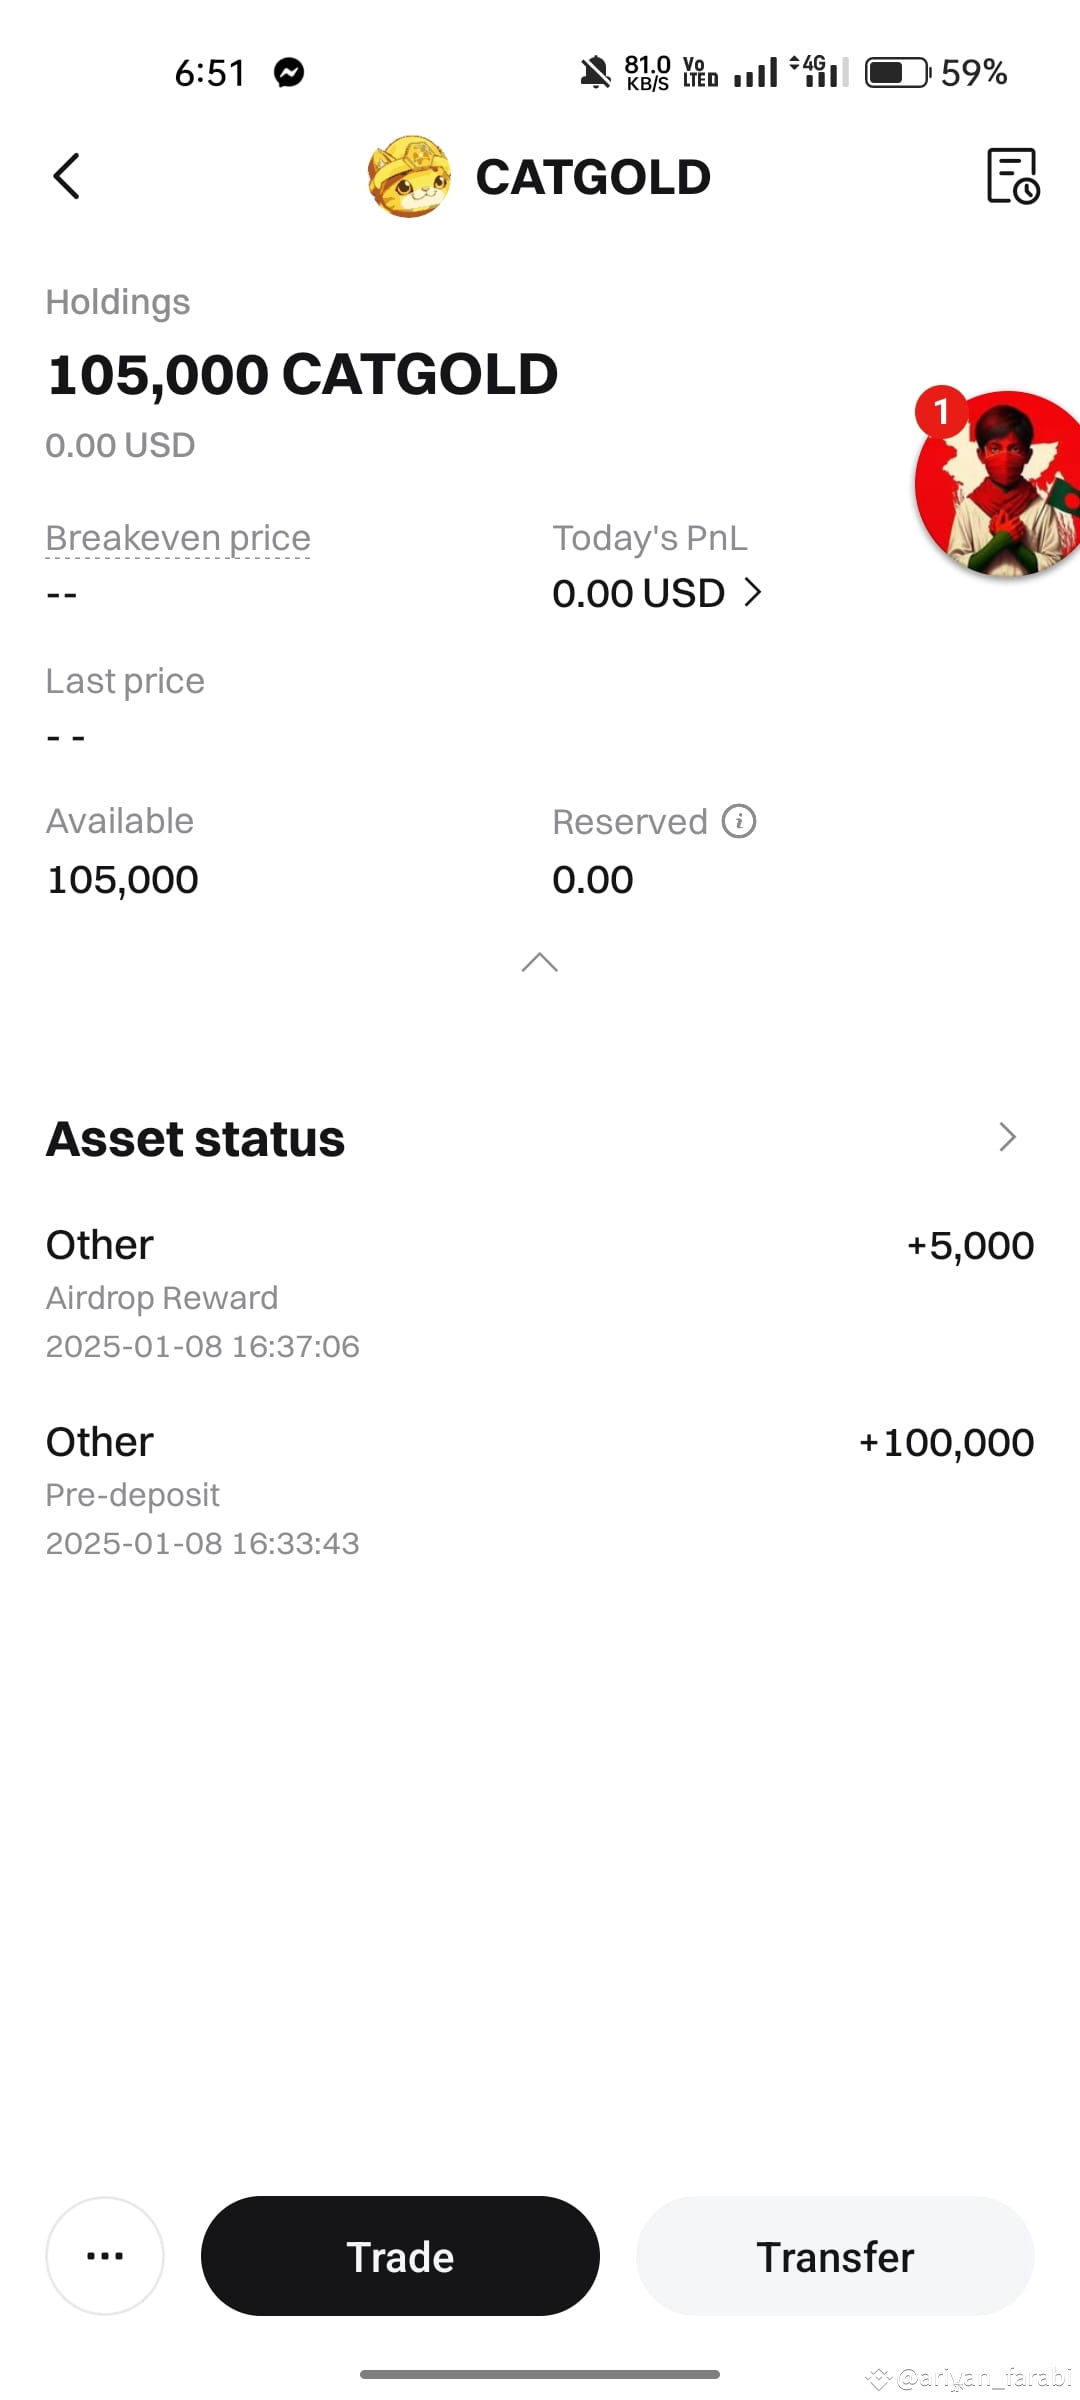Open the floating avatar chat bubble

tap(997, 483)
